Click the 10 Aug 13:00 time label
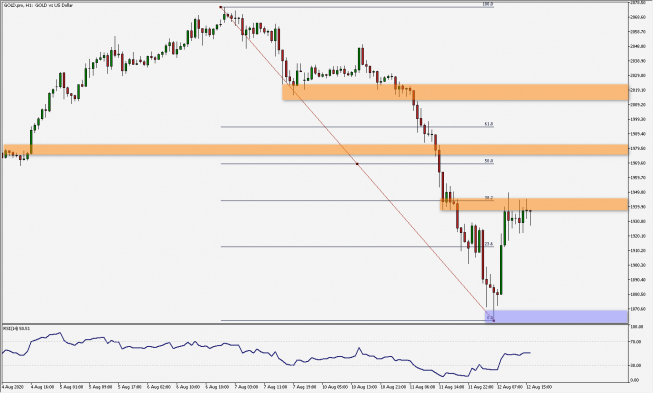This screenshot has height=393, width=653. coord(364,387)
